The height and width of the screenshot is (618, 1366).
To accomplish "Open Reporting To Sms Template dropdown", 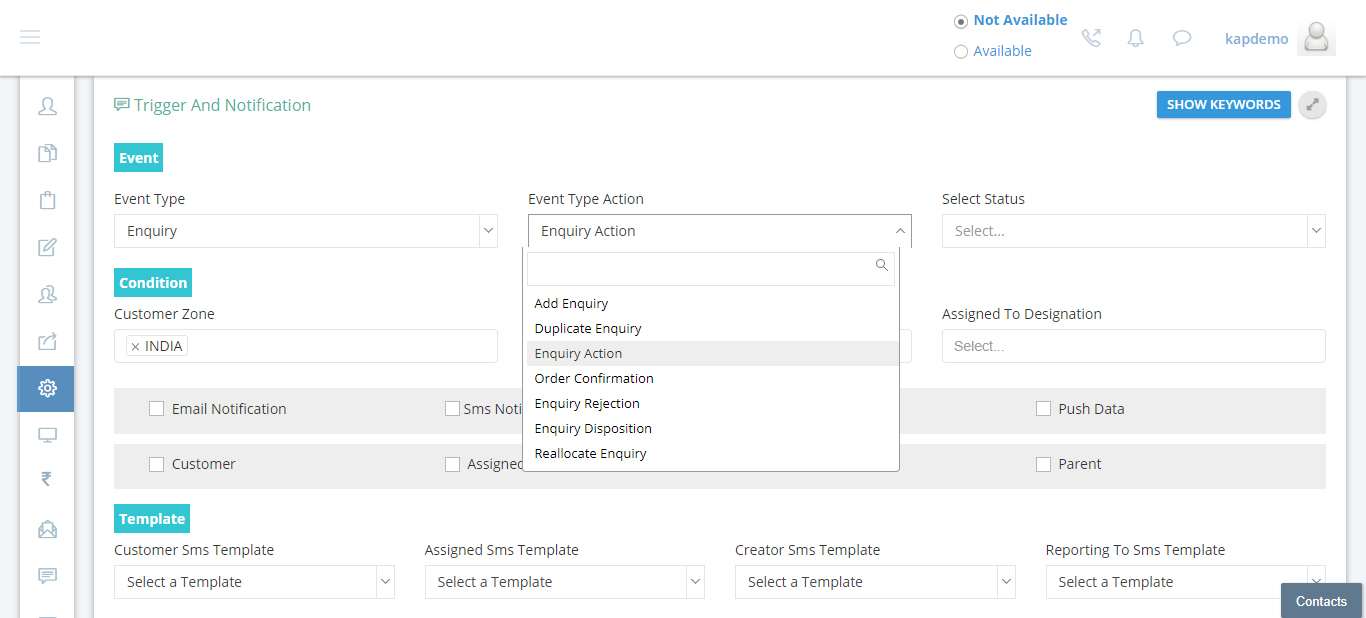I will 1186,582.
